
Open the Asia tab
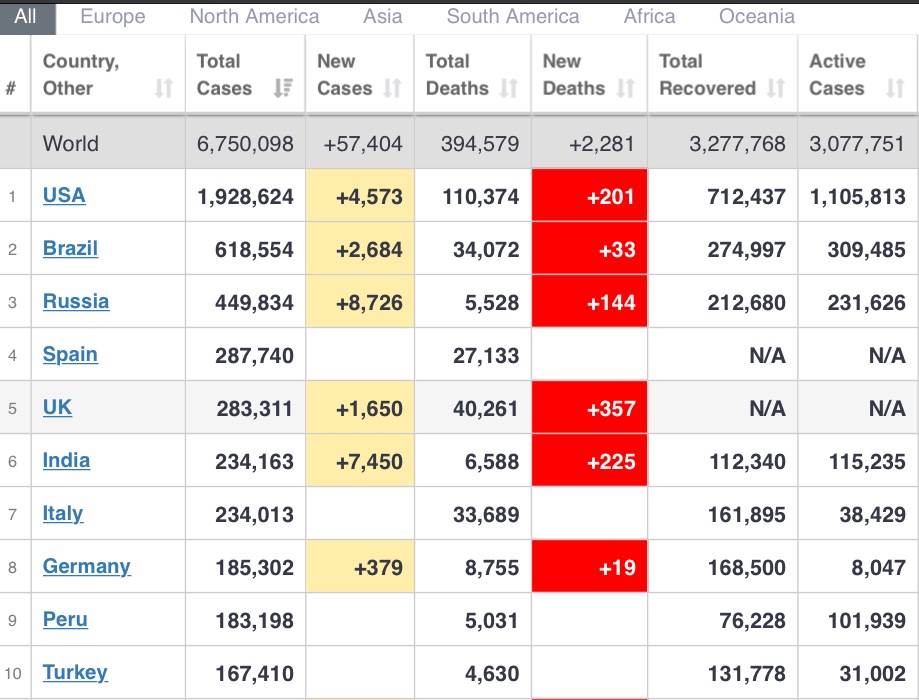(x=383, y=16)
